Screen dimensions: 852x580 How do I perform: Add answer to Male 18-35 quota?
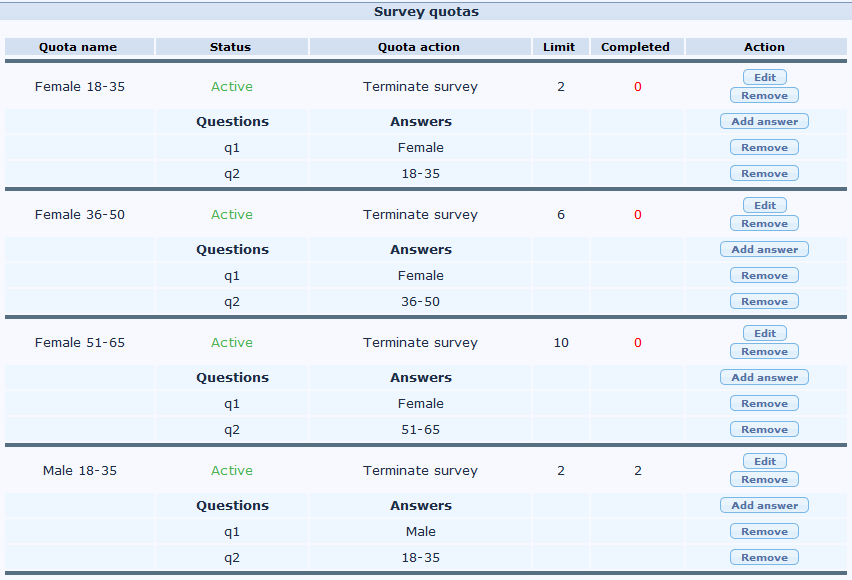(x=764, y=506)
